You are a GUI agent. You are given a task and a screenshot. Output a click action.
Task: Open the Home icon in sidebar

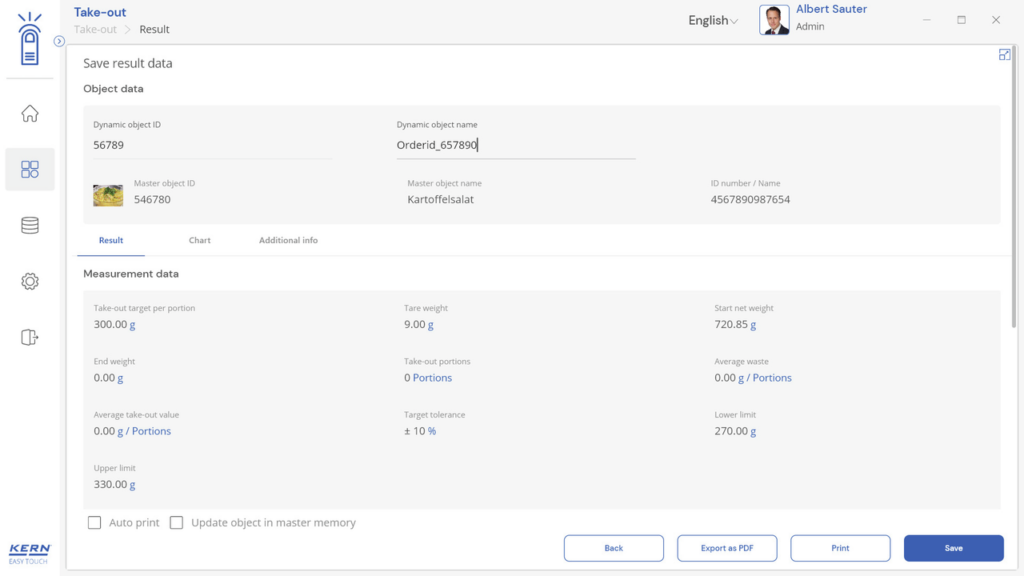(x=29, y=114)
